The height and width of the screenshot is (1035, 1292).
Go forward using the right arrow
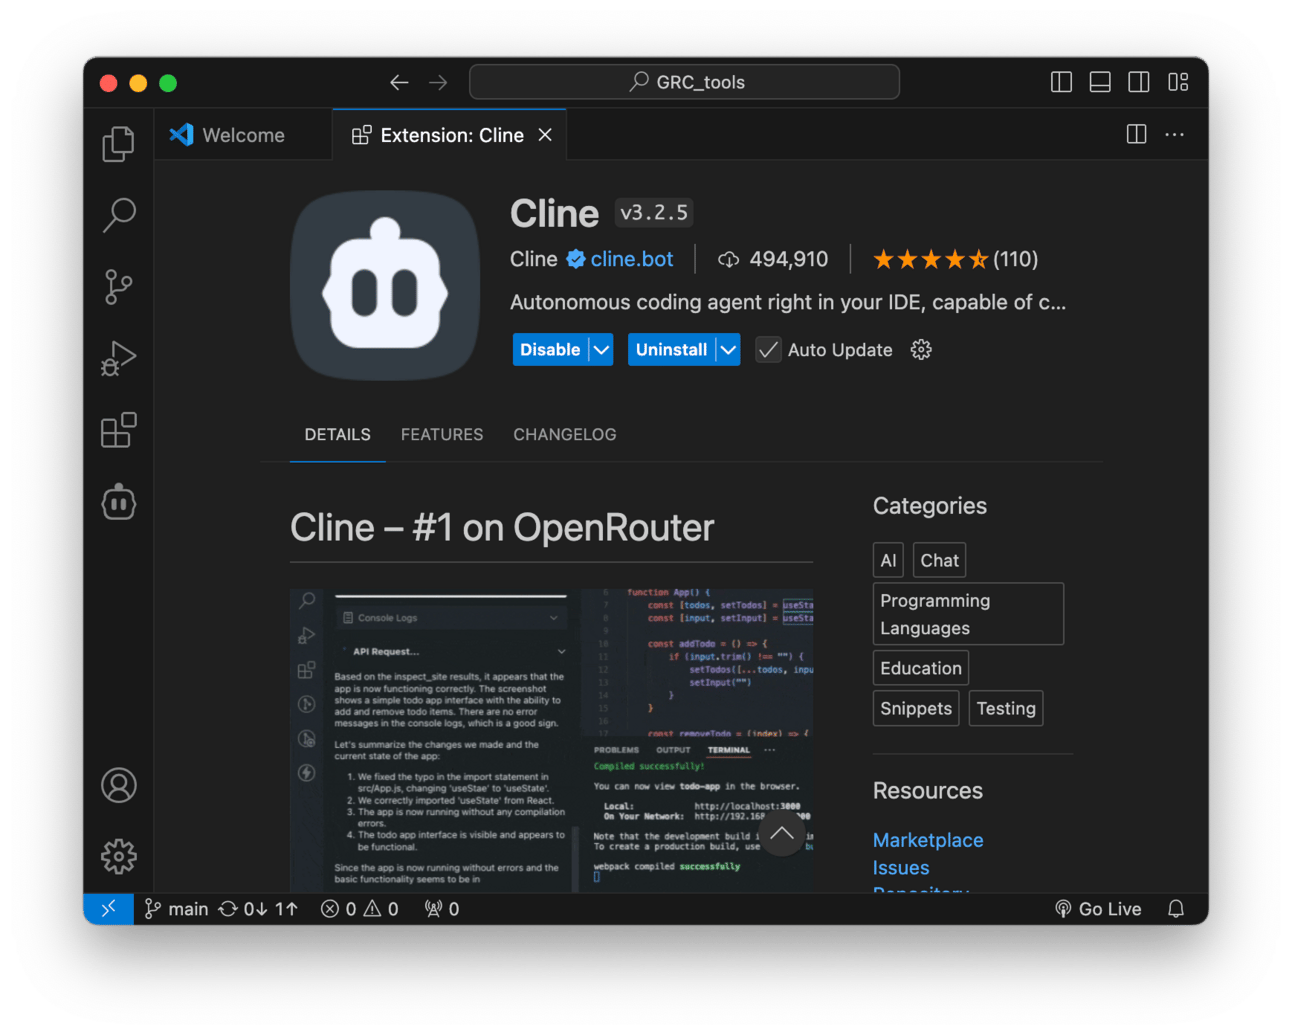(x=438, y=82)
